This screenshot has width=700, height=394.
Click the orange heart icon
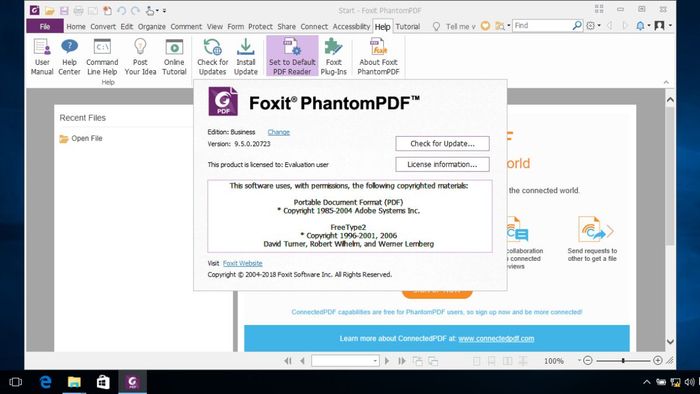(485, 26)
